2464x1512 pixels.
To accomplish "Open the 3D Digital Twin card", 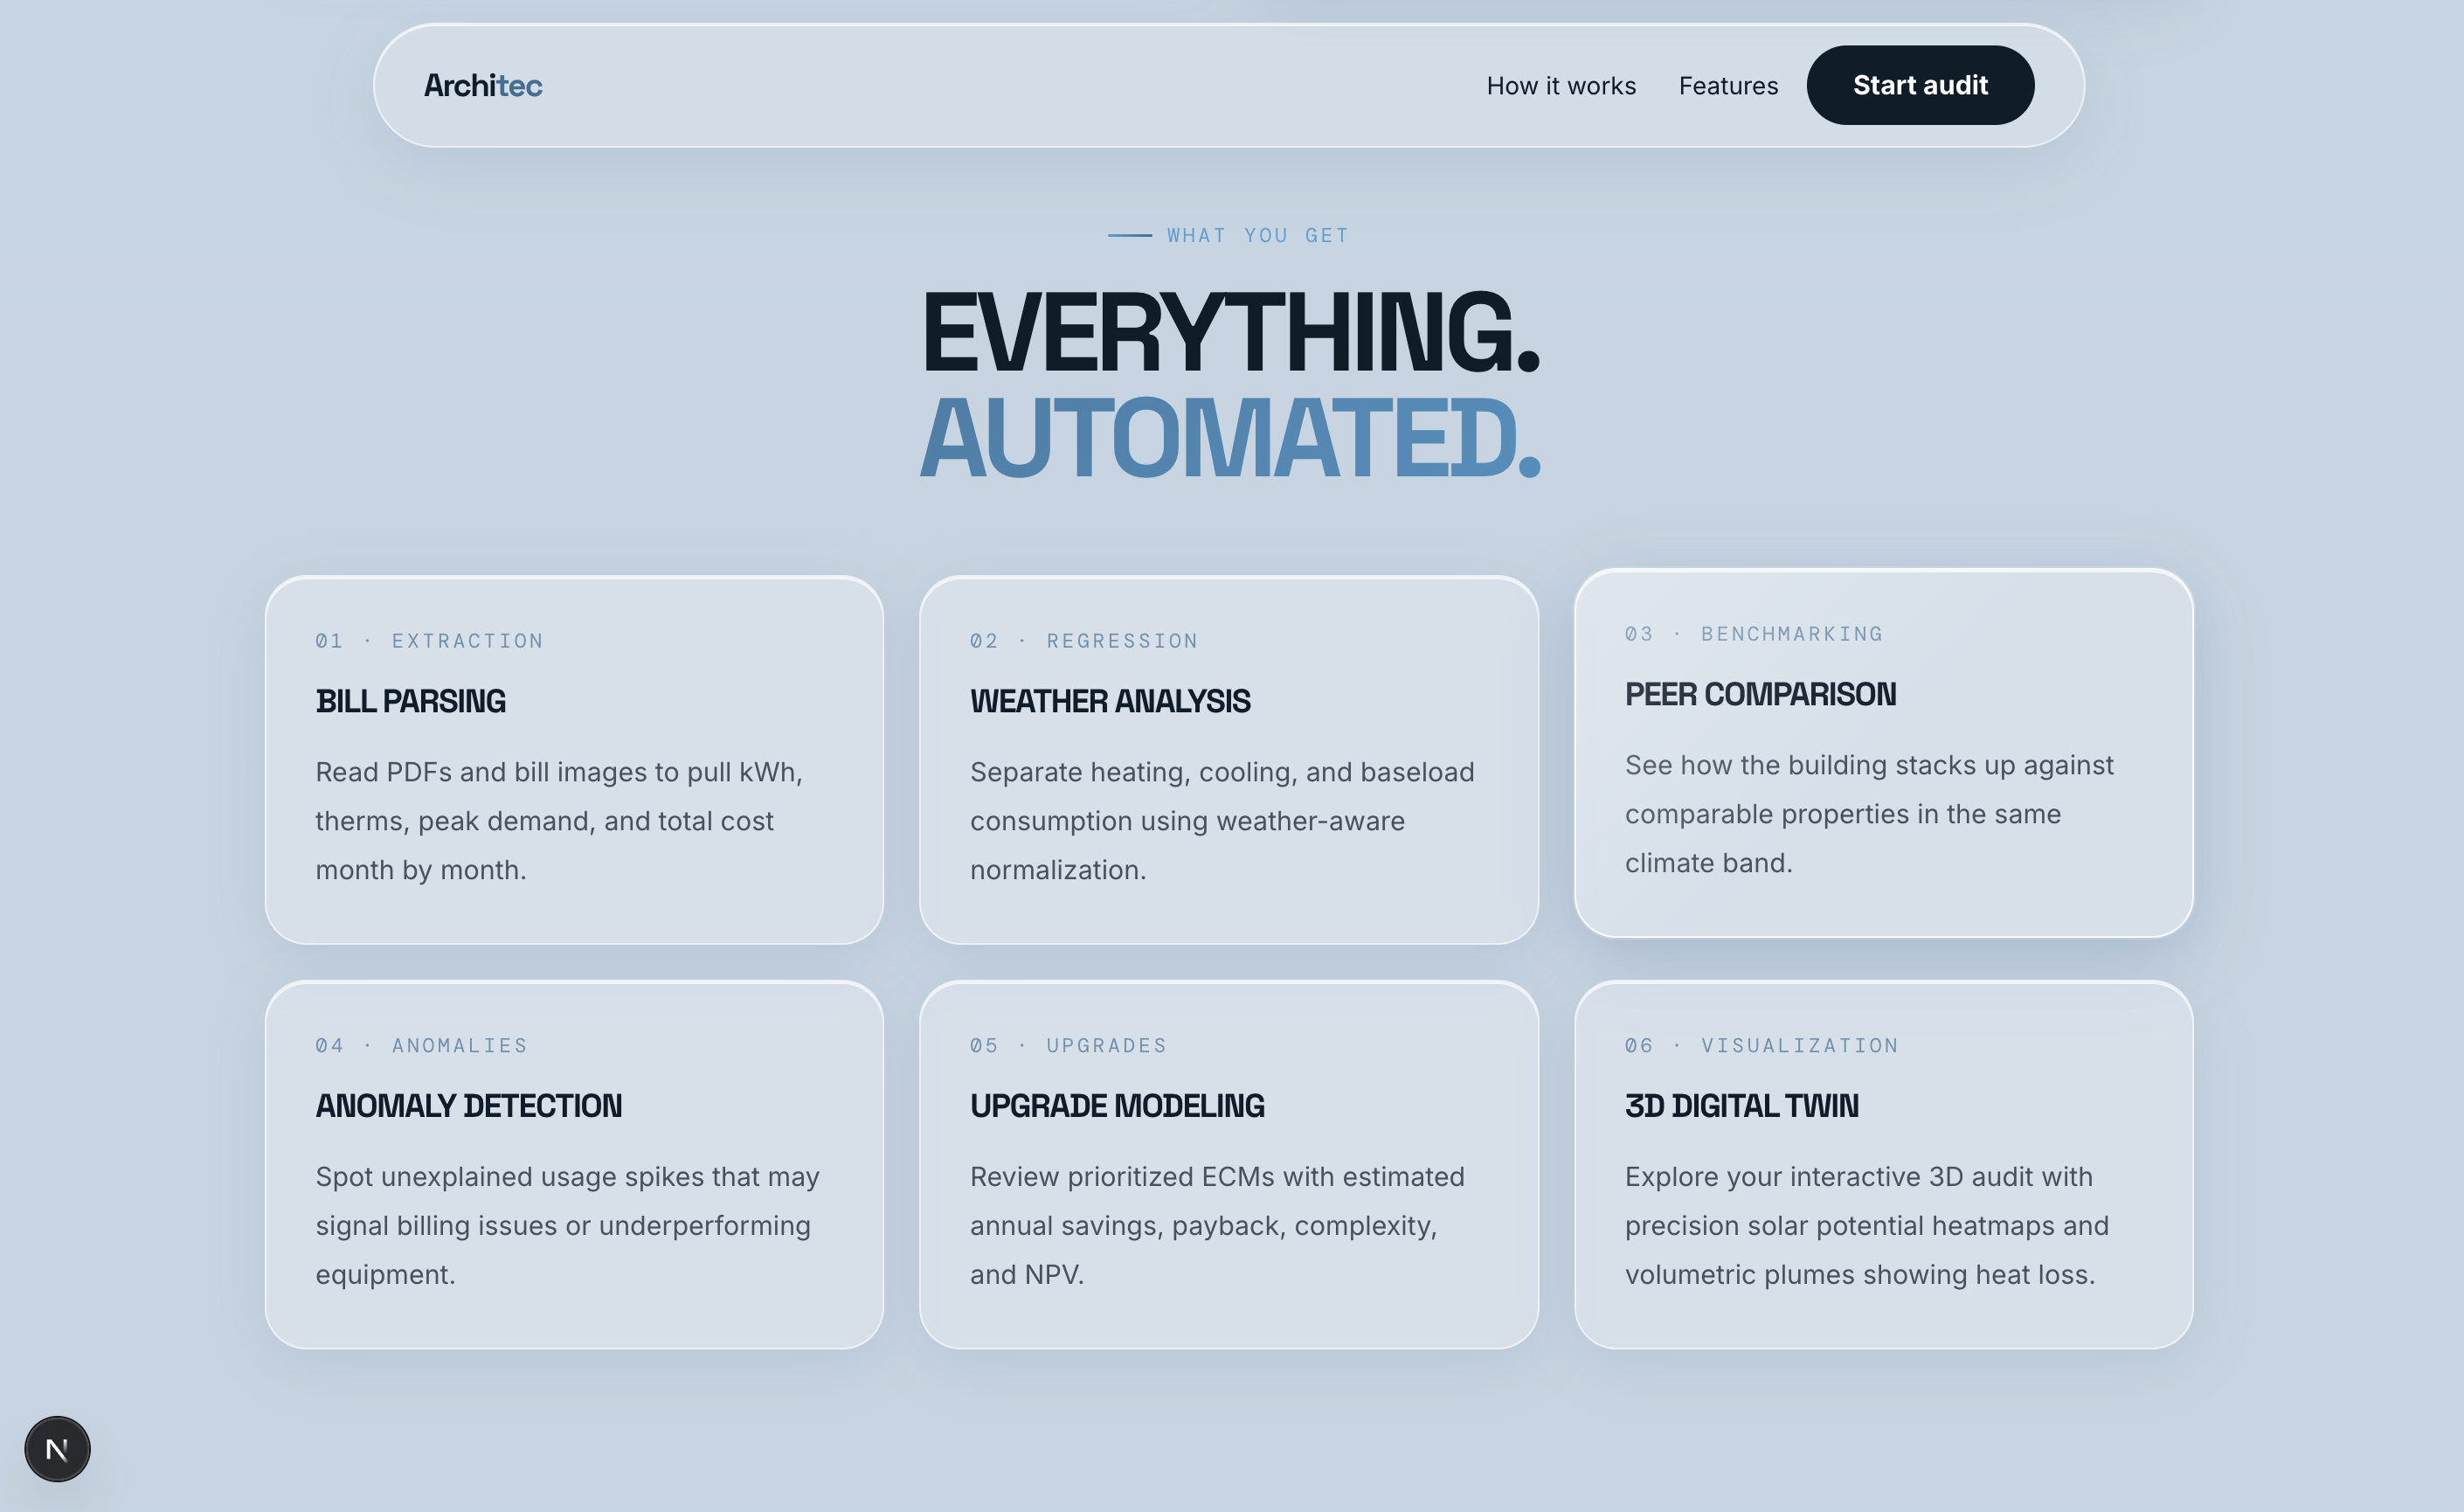I will pos(1883,1165).
